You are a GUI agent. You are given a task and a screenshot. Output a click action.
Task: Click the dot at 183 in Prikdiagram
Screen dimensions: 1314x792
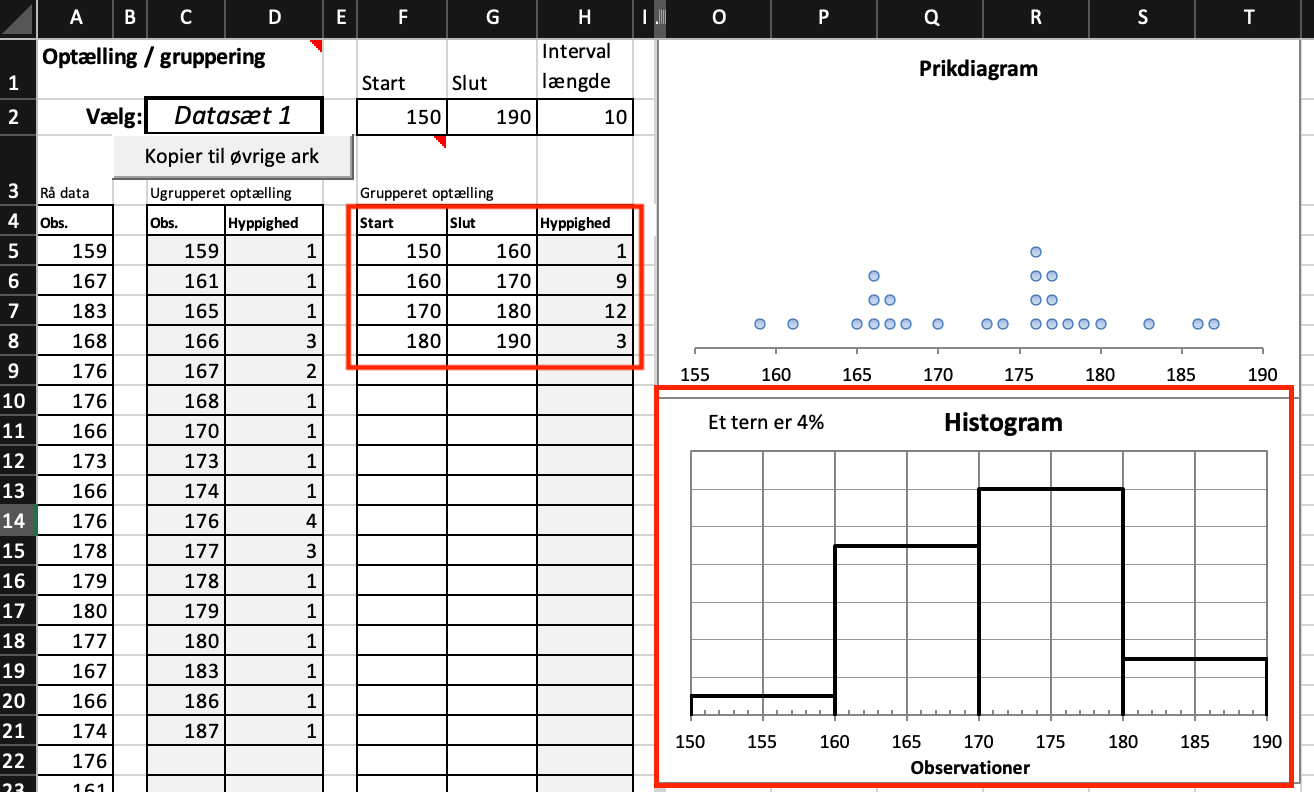pos(1149,324)
